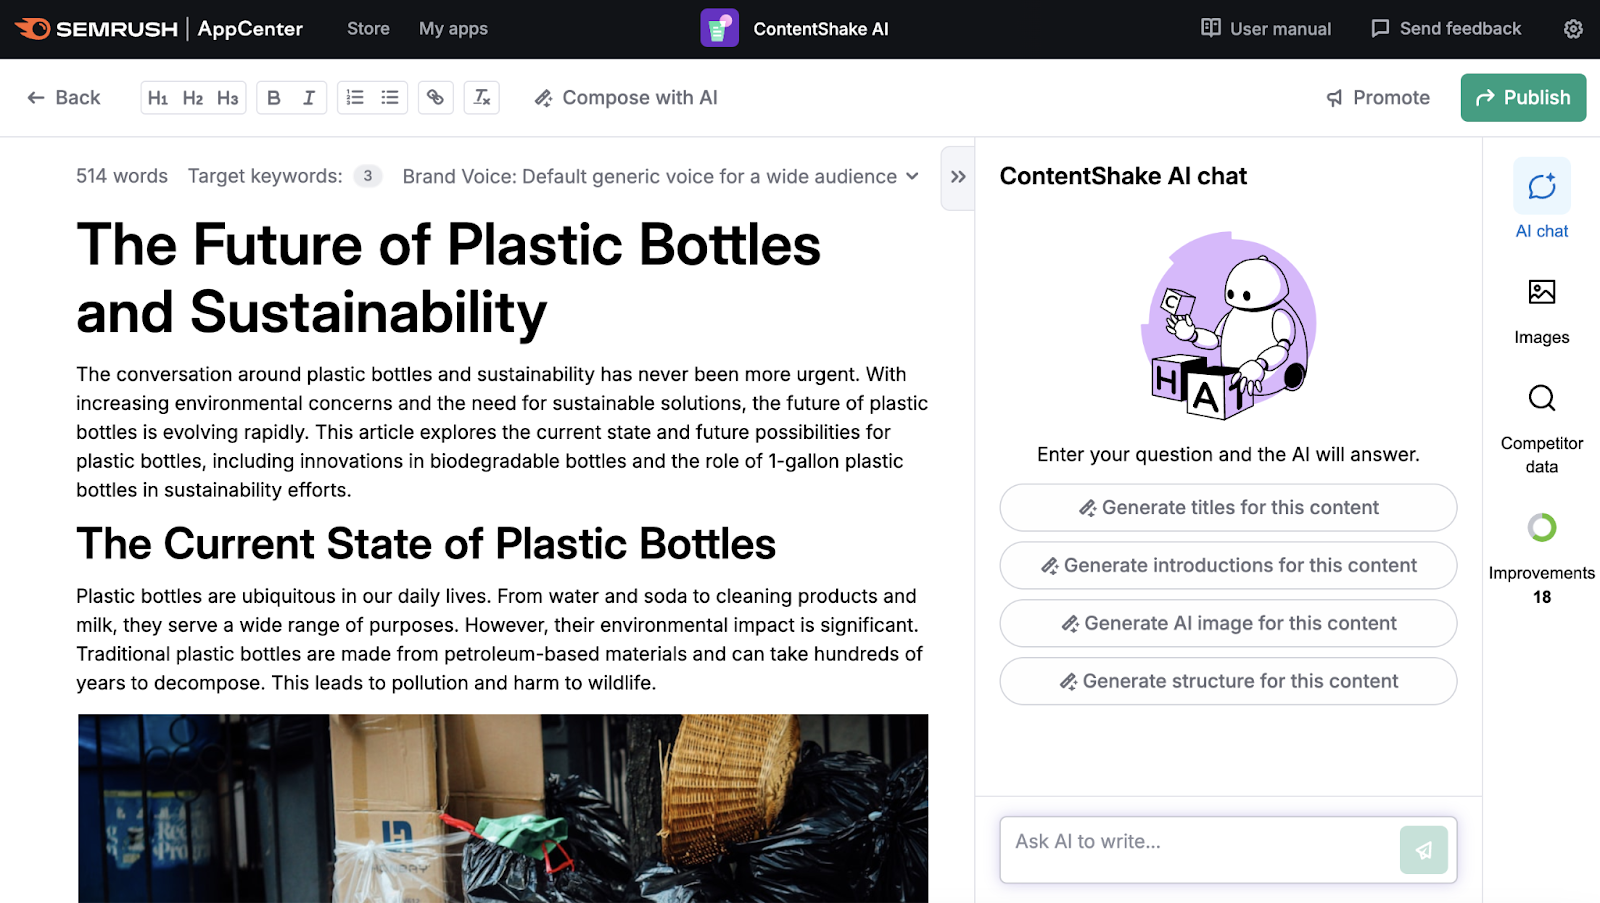Click The Current State of Plastic Bottles heading
Image resolution: width=1600 pixels, height=903 pixels.
pyautogui.click(x=426, y=544)
